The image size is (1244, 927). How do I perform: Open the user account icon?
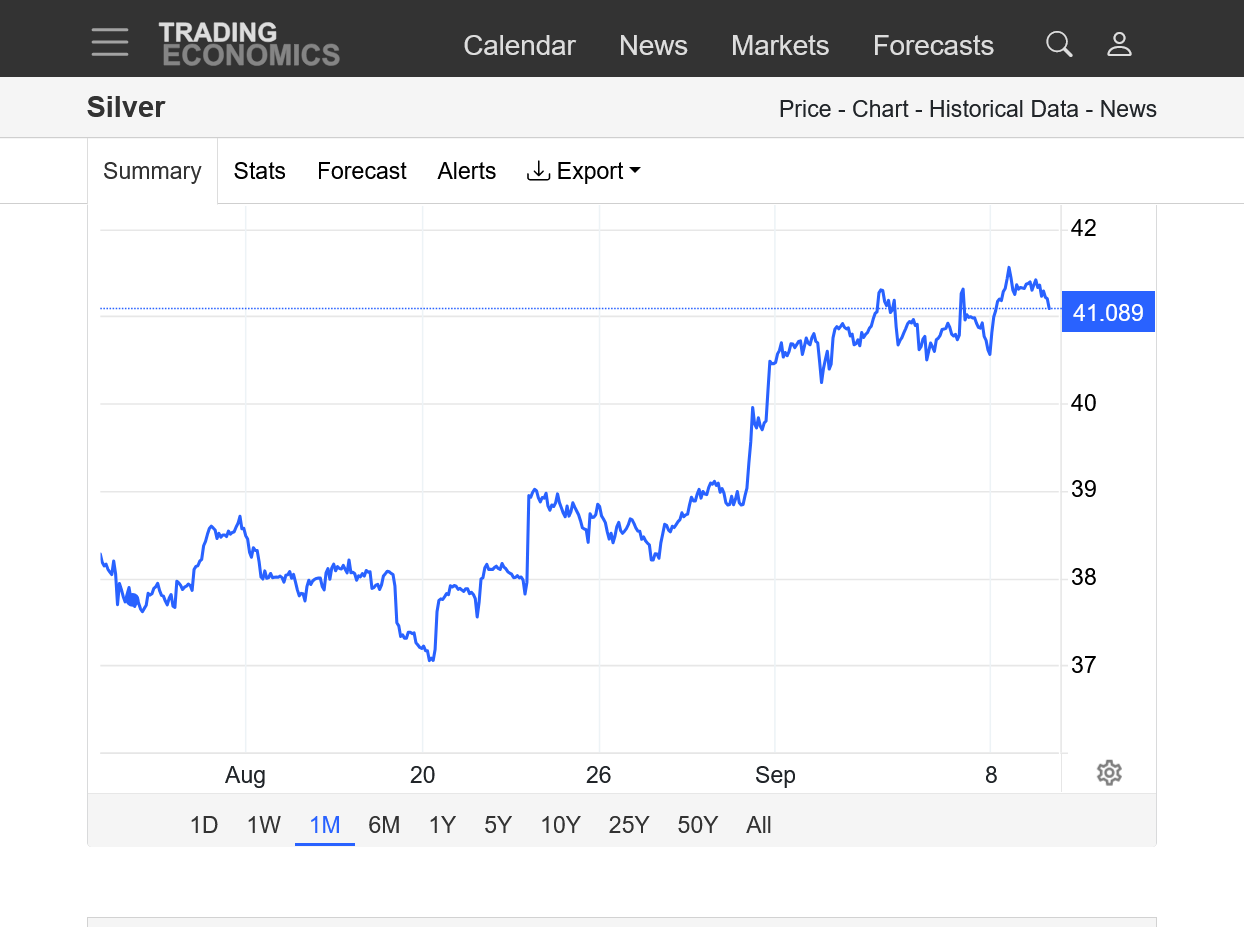[x=1119, y=44]
